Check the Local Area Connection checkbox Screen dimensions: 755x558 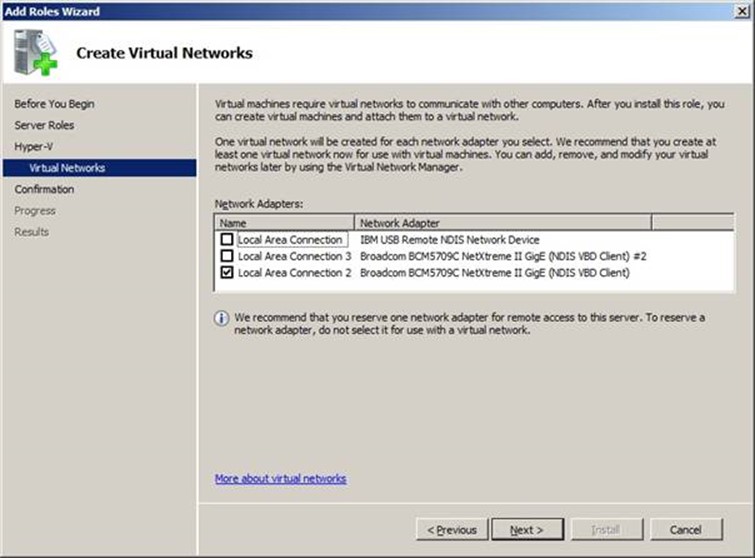(227, 239)
